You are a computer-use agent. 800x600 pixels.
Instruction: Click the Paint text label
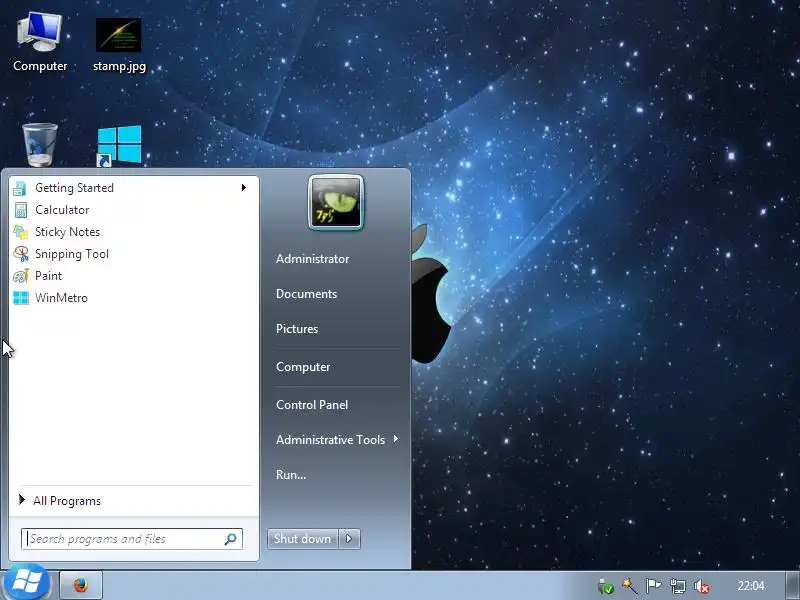tap(48, 276)
